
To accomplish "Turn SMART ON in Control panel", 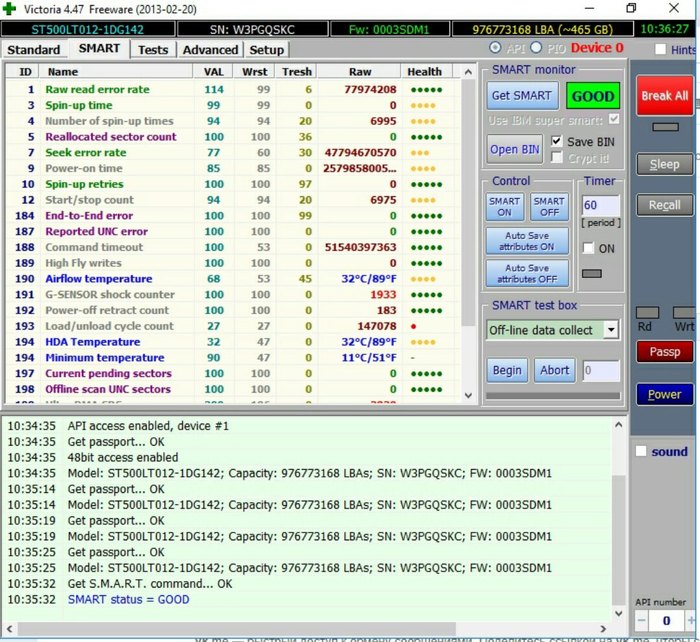I will point(504,206).
